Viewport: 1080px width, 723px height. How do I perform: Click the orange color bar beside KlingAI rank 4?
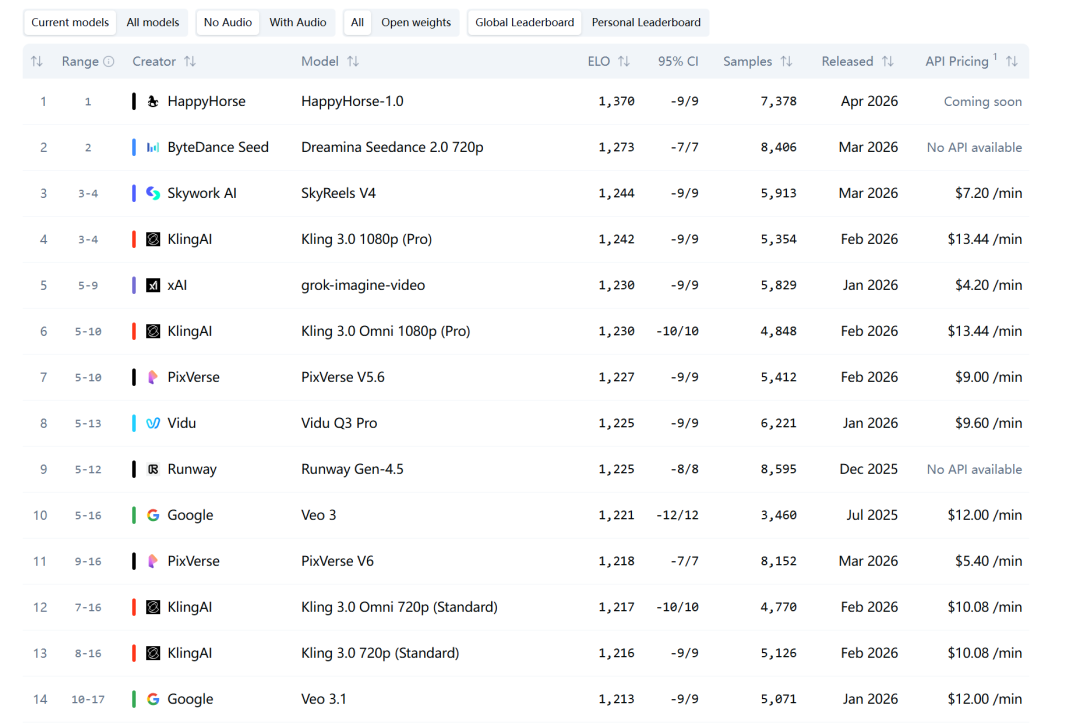point(134,239)
